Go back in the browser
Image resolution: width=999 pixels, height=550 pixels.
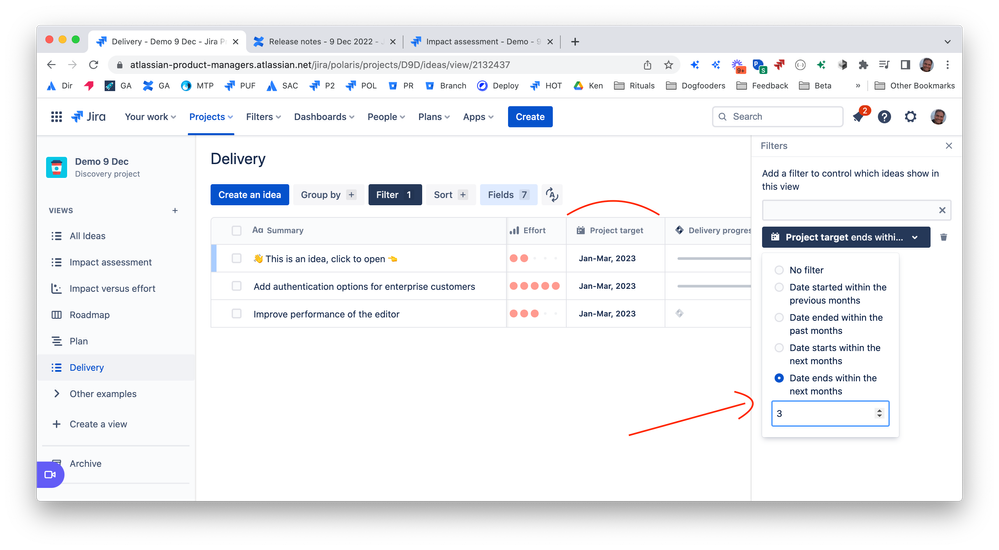pyautogui.click(x=52, y=64)
